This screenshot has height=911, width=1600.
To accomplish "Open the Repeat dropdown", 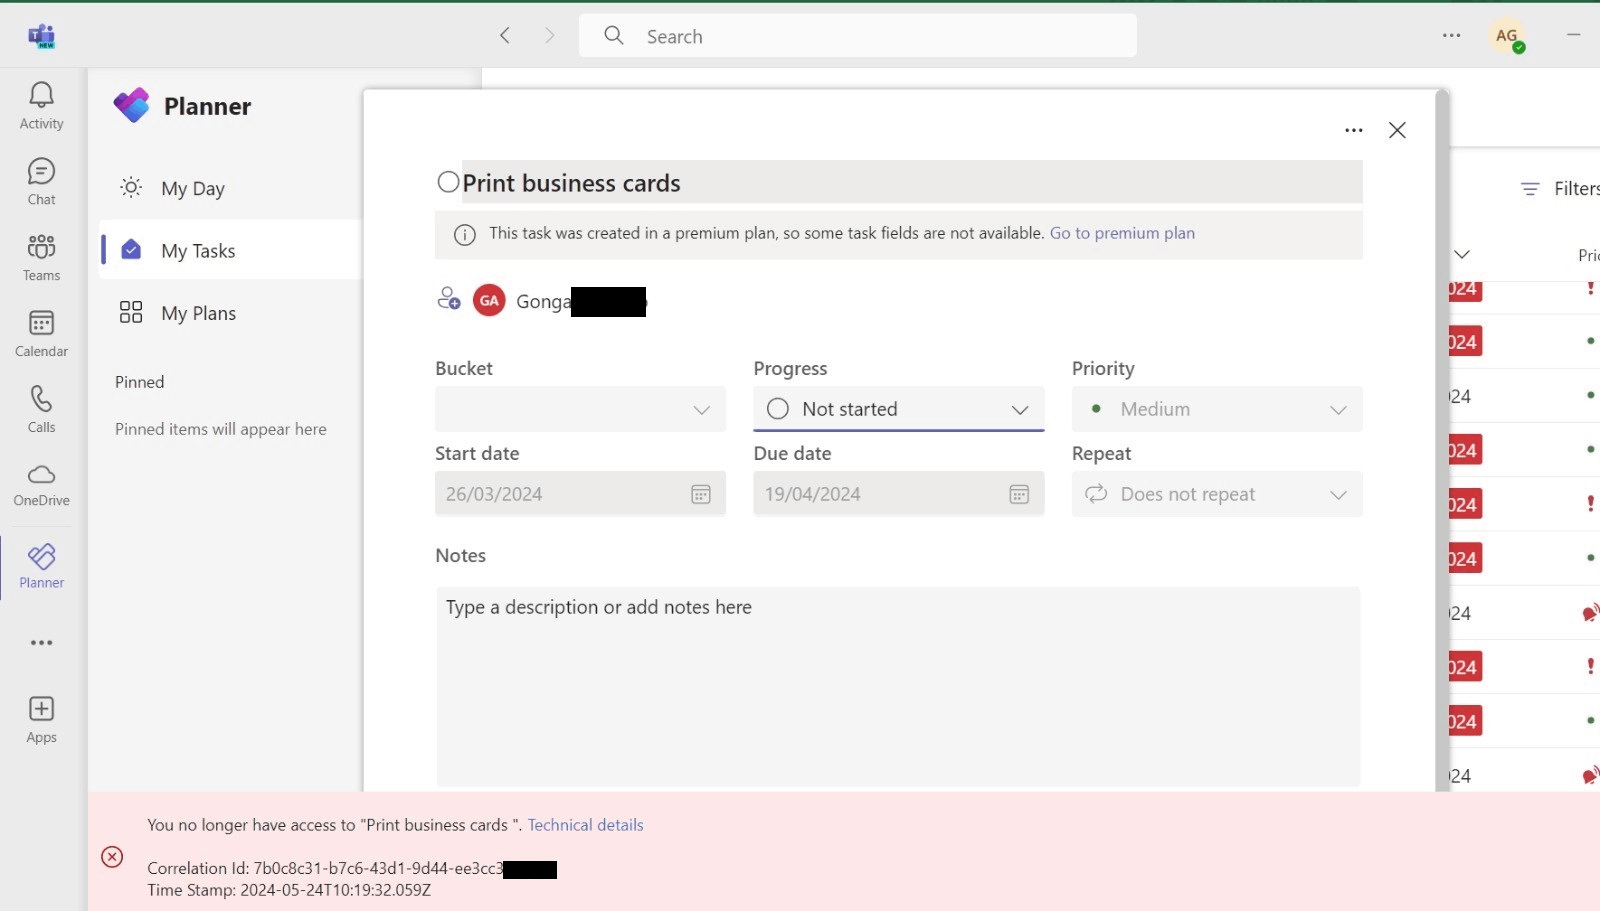I will [x=1217, y=494].
